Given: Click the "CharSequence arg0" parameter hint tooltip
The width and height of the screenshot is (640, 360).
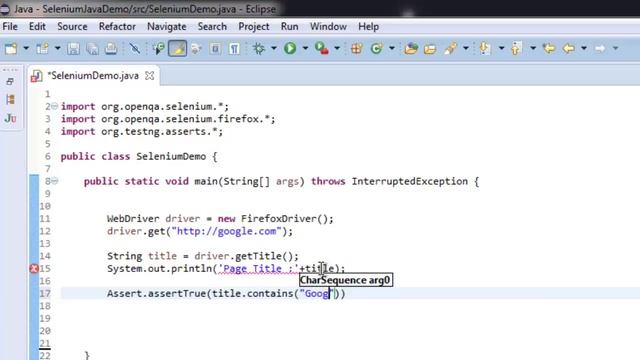Looking at the screenshot, I should [346, 280].
